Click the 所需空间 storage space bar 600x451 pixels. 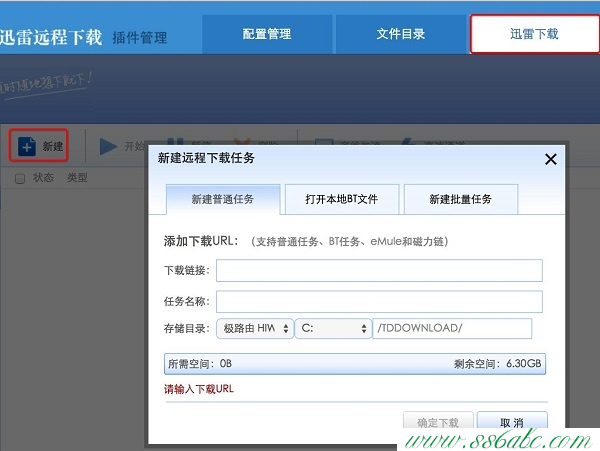355,365
